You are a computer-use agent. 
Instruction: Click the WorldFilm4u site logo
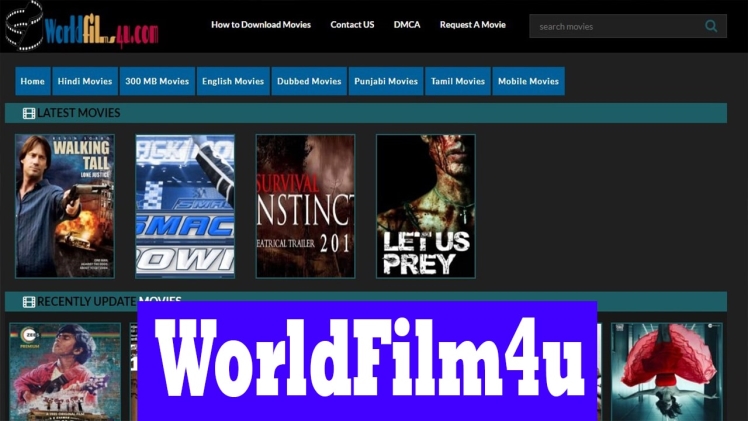click(x=83, y=26)
